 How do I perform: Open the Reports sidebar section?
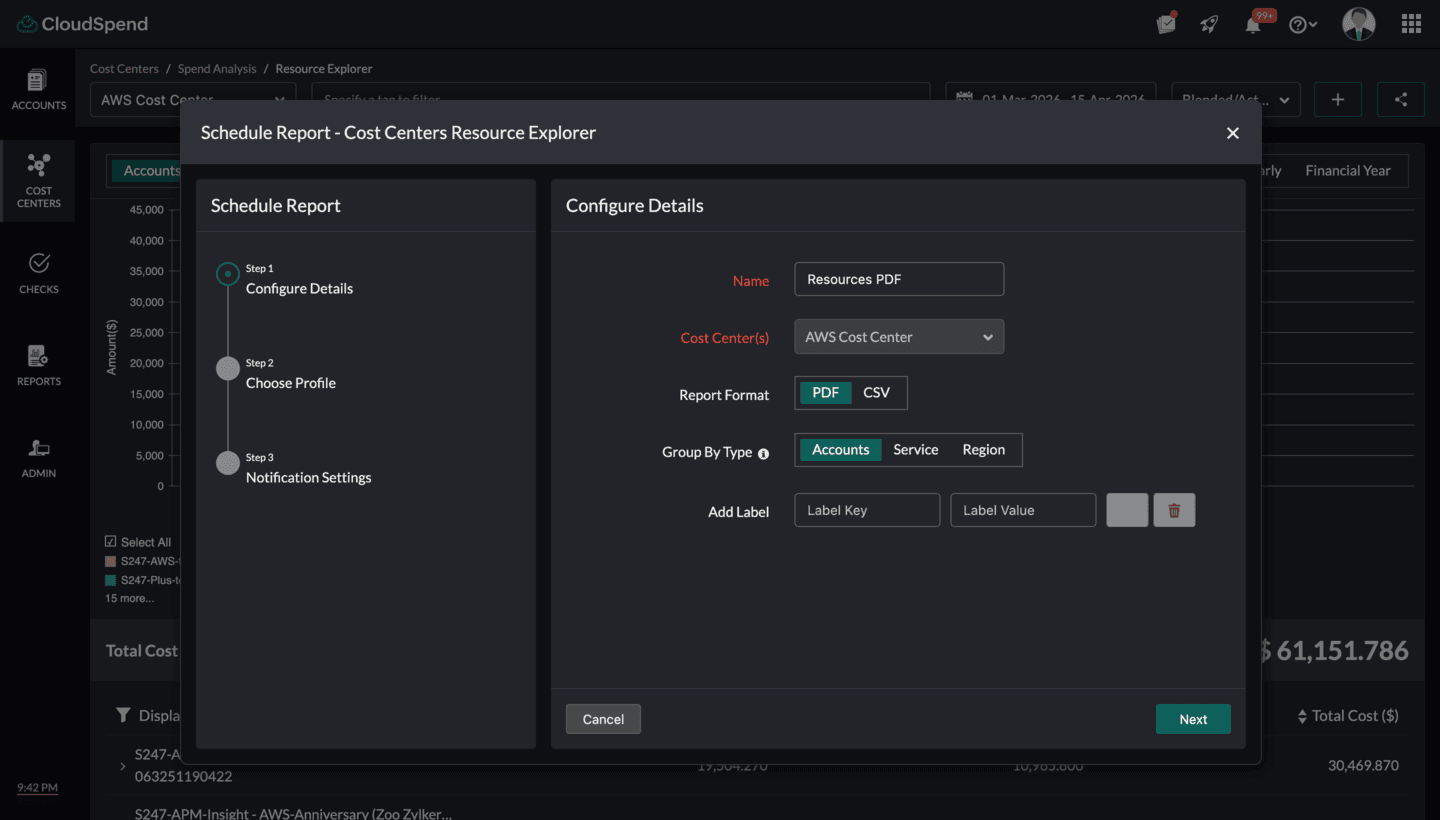click(x=38, y=365)
